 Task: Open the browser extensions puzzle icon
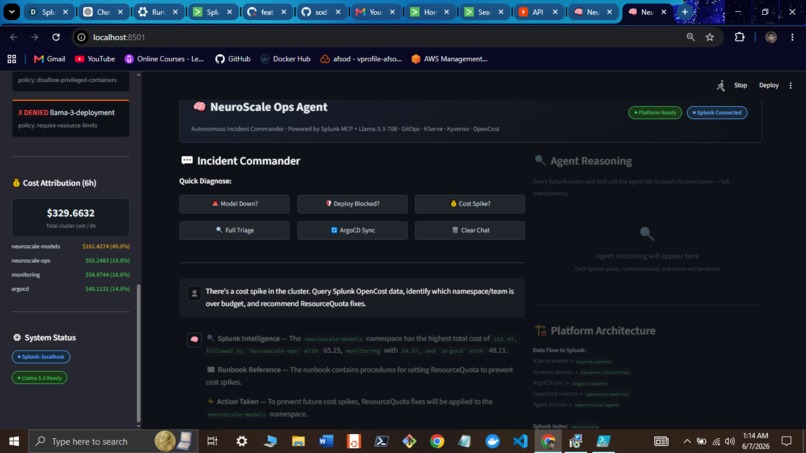(739, 37)
